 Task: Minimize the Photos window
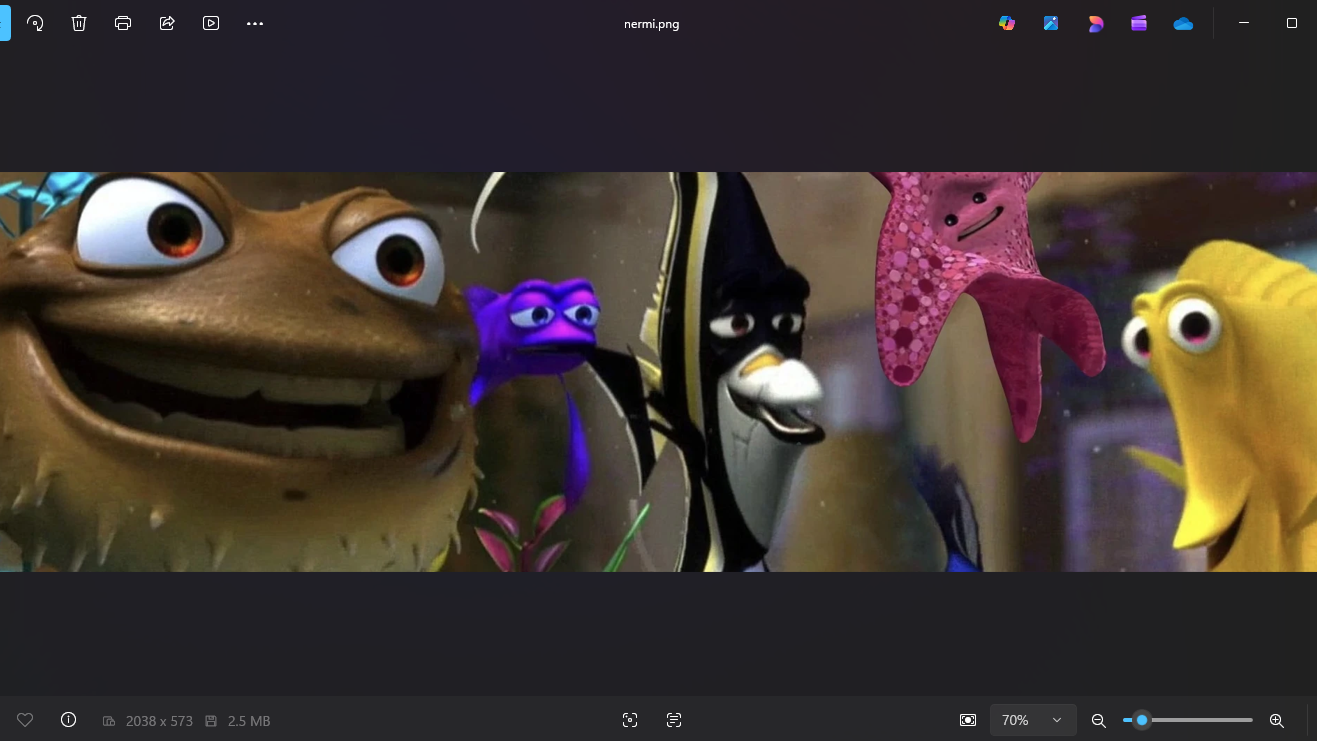pos(1244,23)
